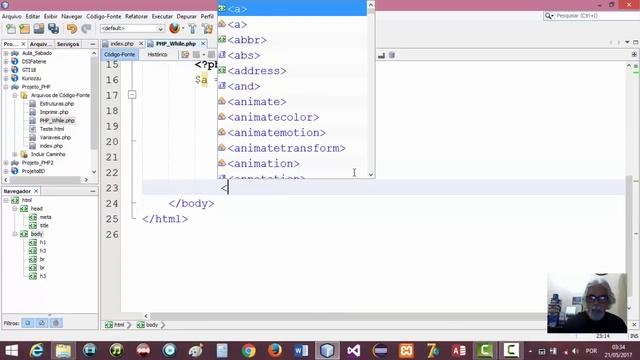
Task: Select Estruturas.php in project tree
Action: tap(56, 104)
